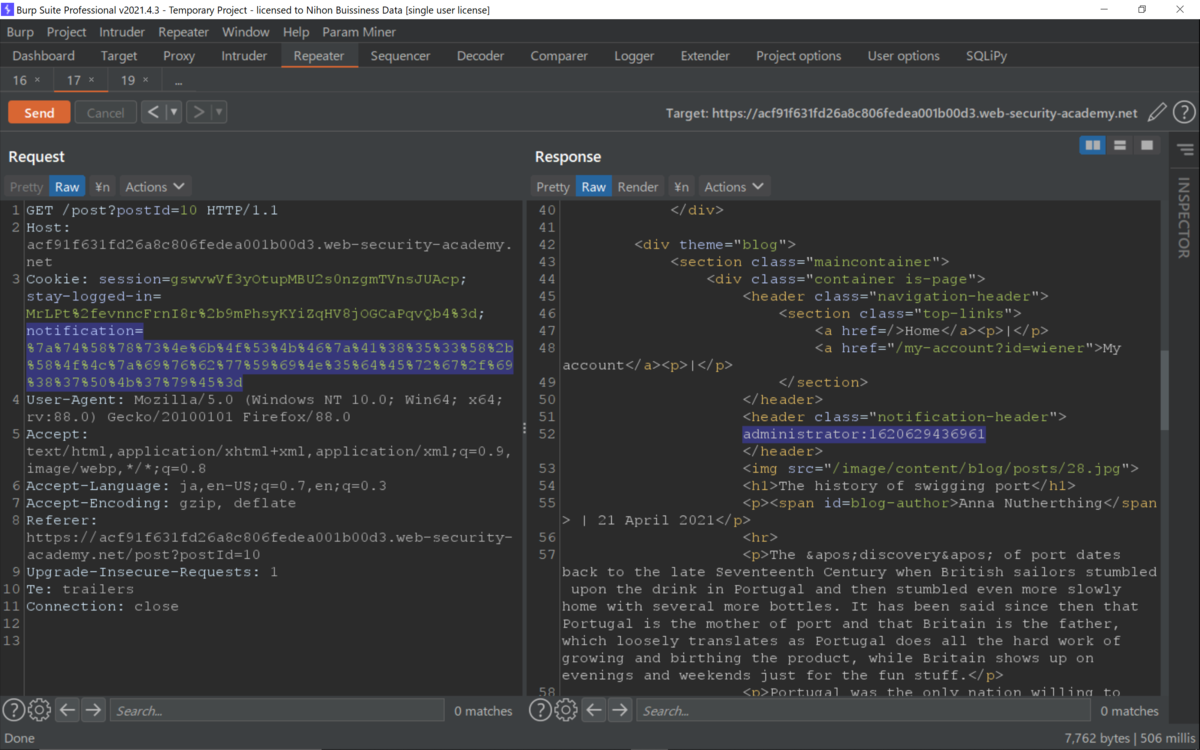Open the Window menu
Image resolution: width=1200 pixels, height=750 pixels.
tap(246, 32)
